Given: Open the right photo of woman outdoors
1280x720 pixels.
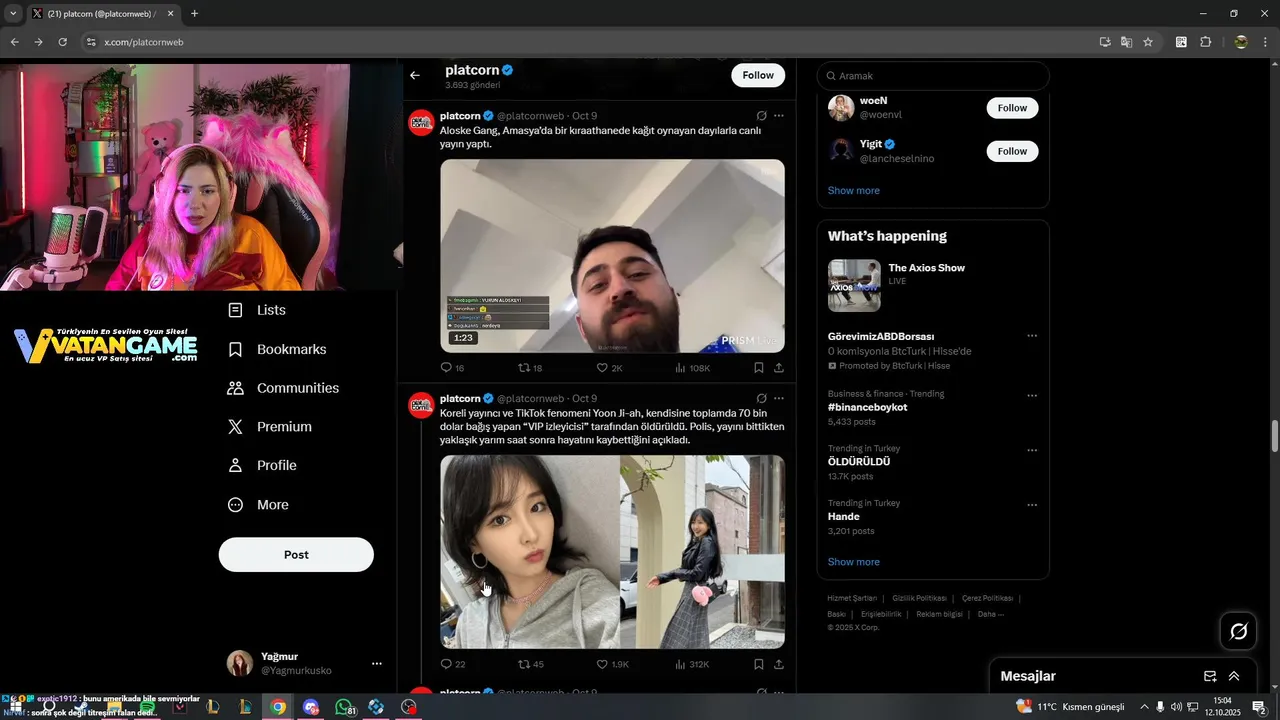Looking at the screenshot, I should tap(703, 552).
